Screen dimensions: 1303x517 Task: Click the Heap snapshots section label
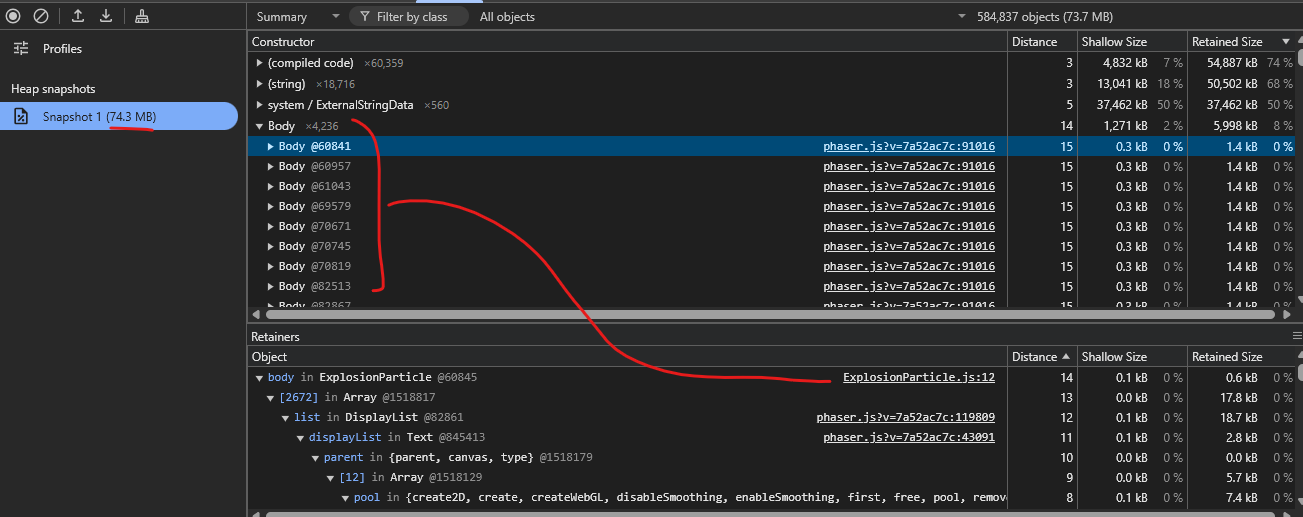53,89
